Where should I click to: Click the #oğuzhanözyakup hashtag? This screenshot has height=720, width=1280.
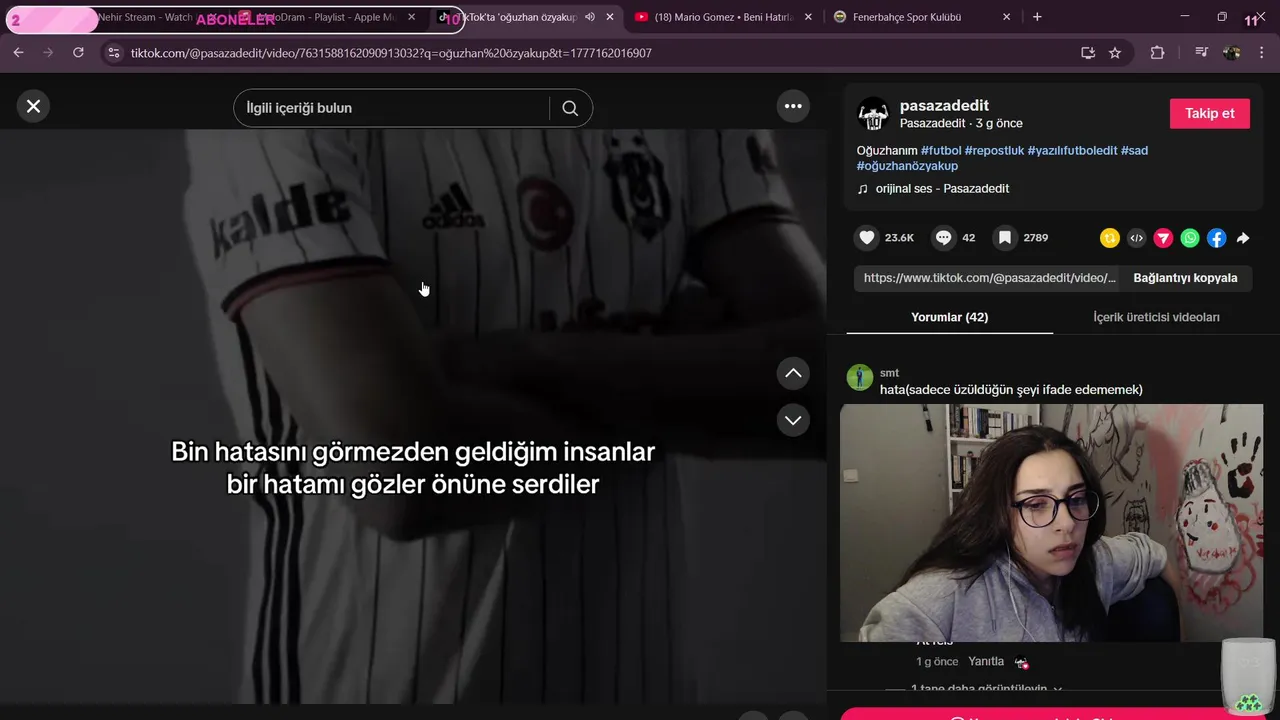(907, 166)
